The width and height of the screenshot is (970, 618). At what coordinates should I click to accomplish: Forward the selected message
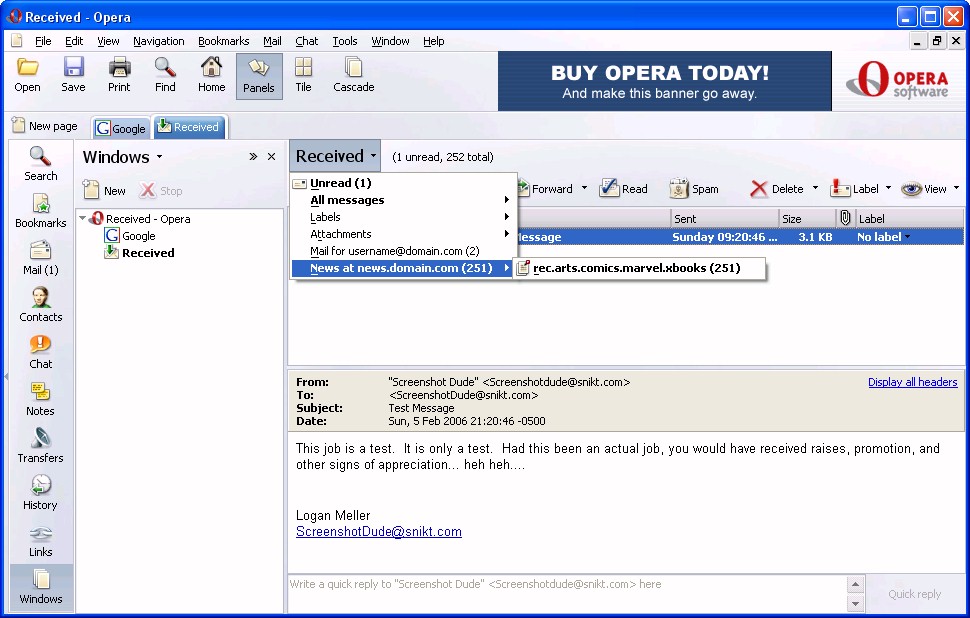(544, 189)
